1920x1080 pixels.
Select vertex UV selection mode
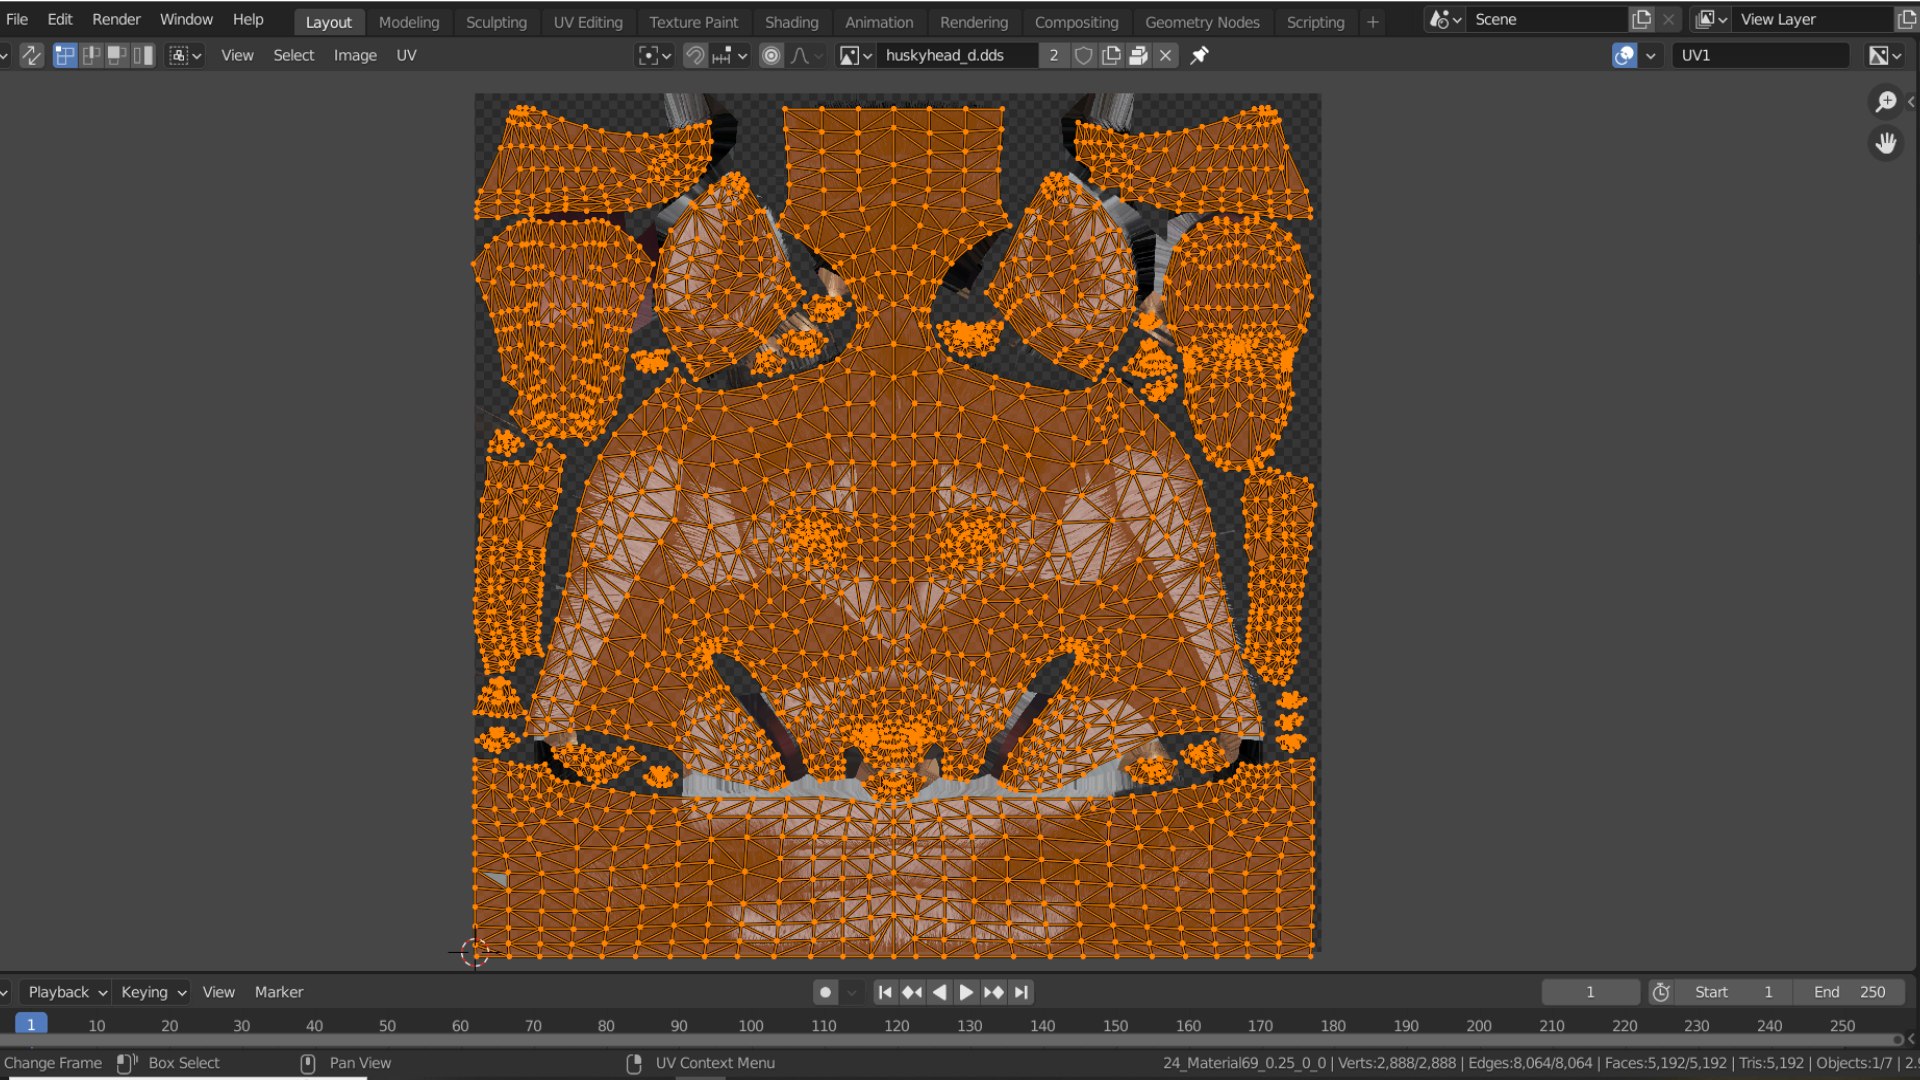[x=65, y=56]
